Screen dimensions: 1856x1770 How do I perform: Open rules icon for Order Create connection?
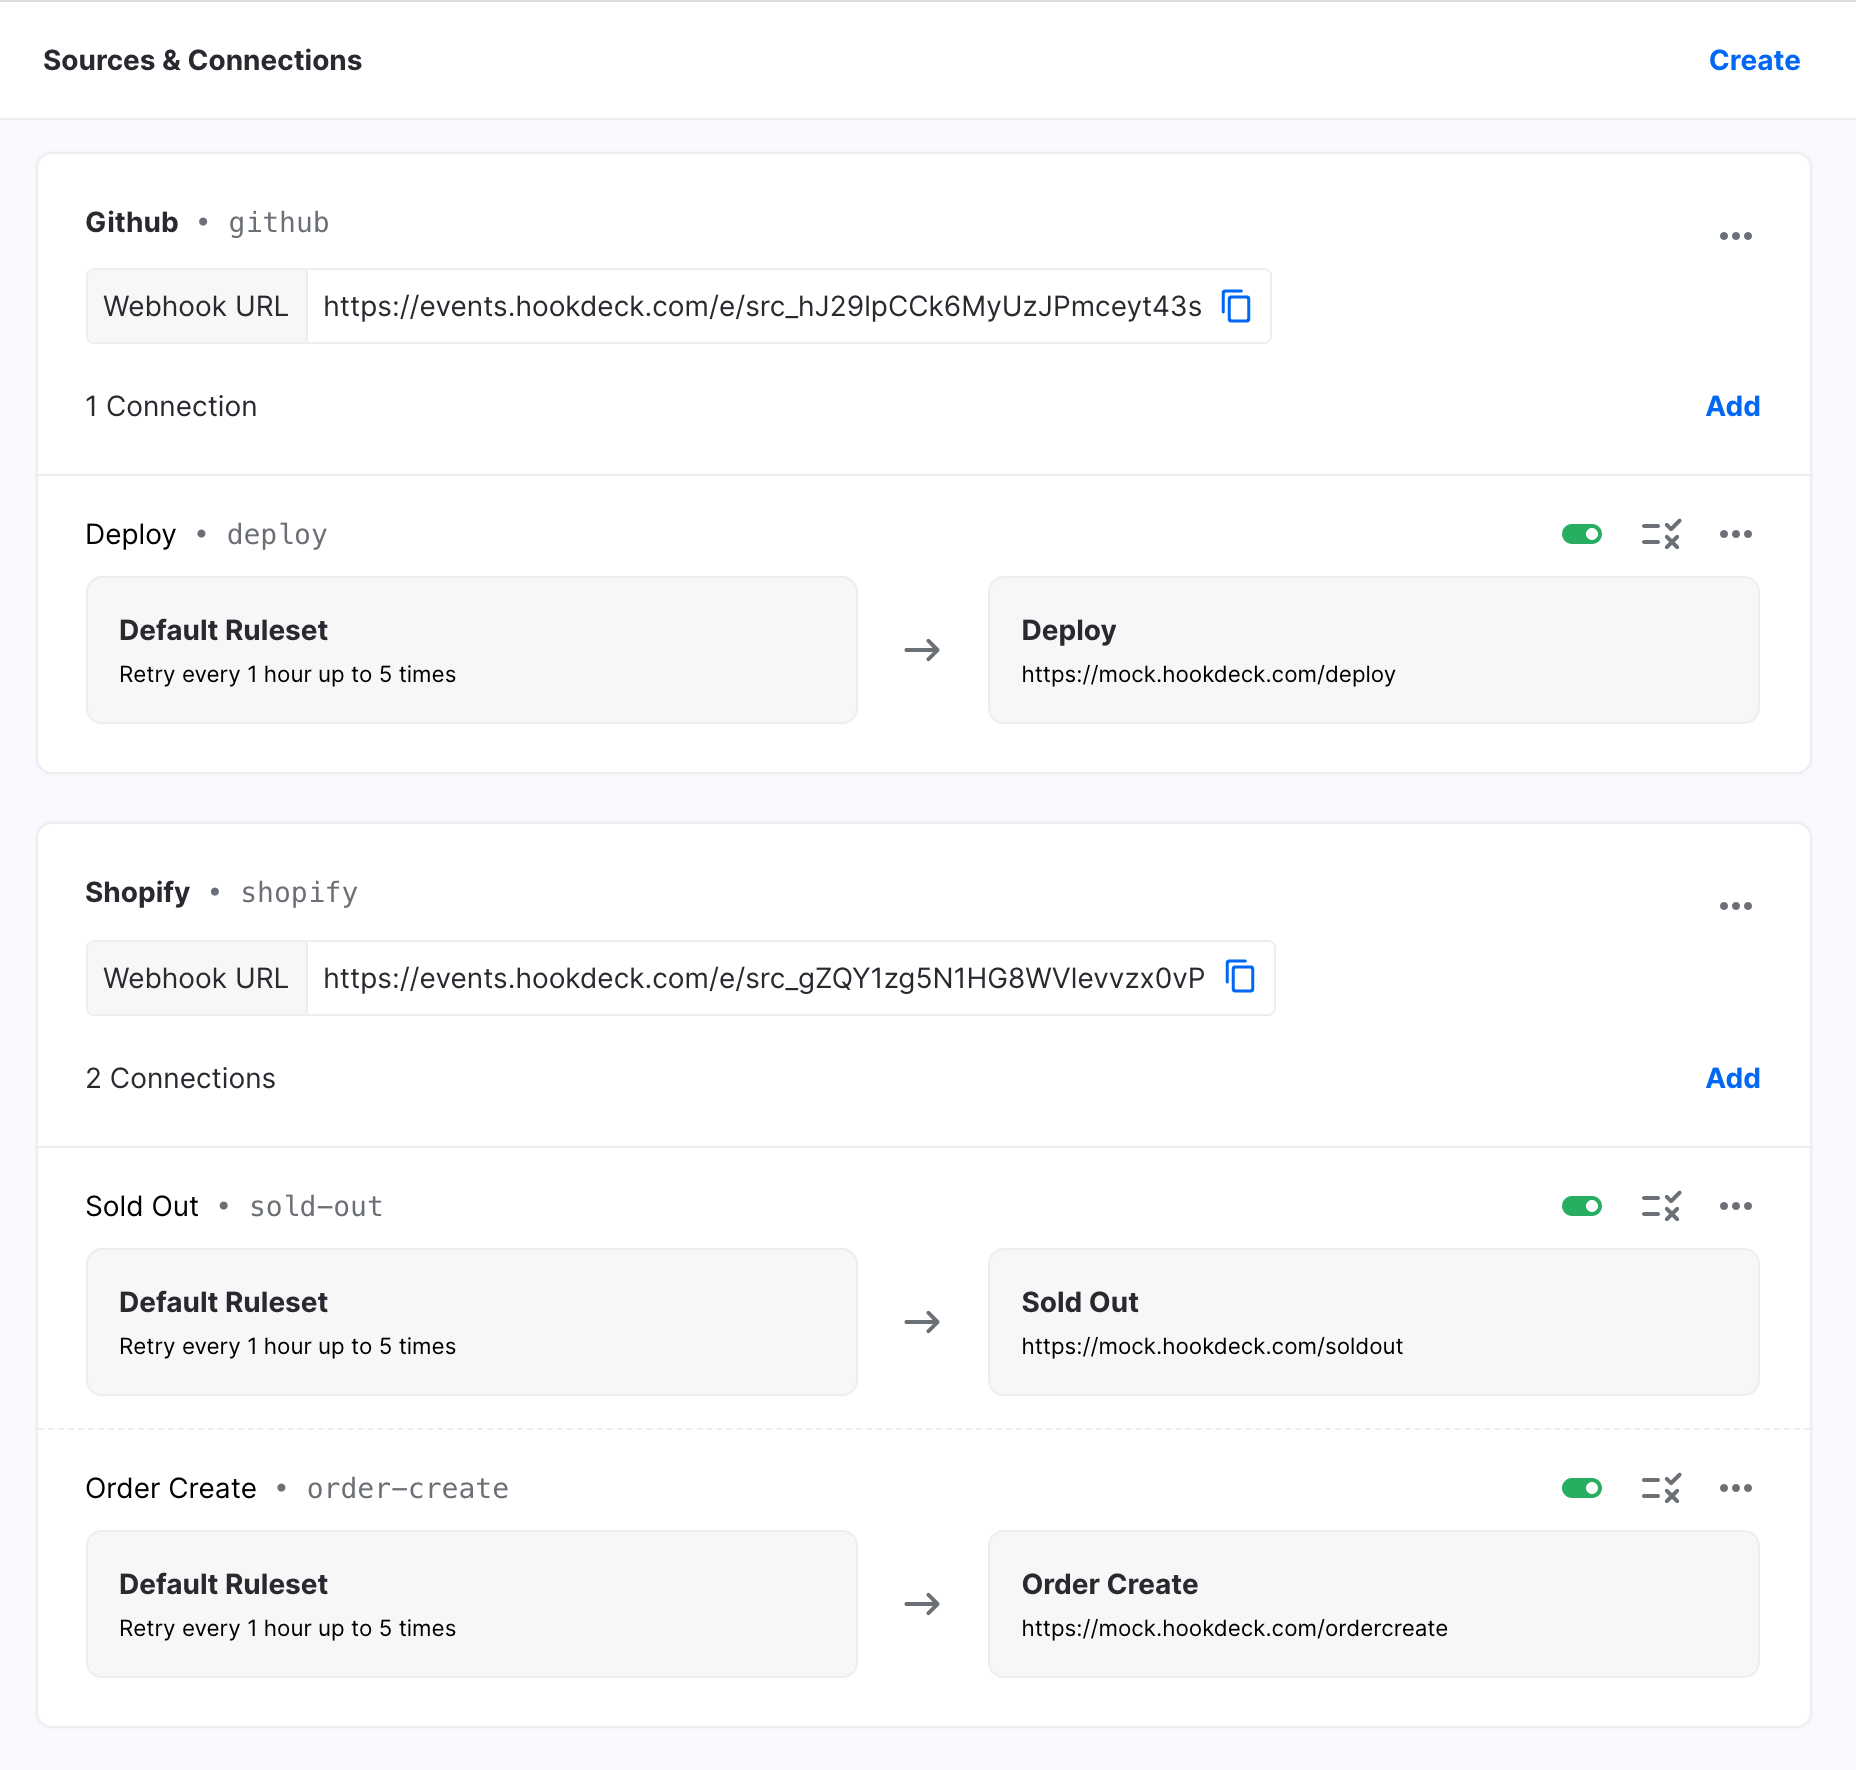pos(1661,1488)
